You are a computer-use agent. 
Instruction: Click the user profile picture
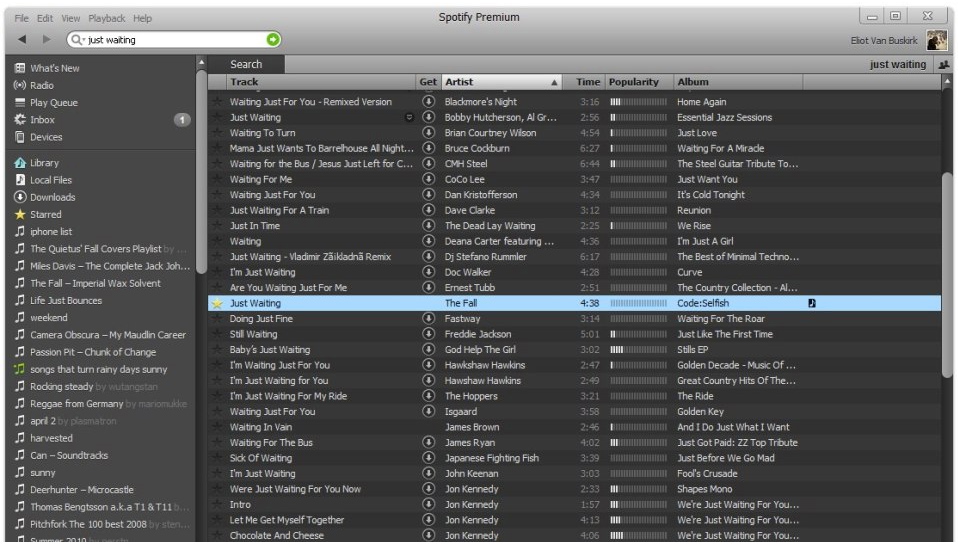[936, 40]
